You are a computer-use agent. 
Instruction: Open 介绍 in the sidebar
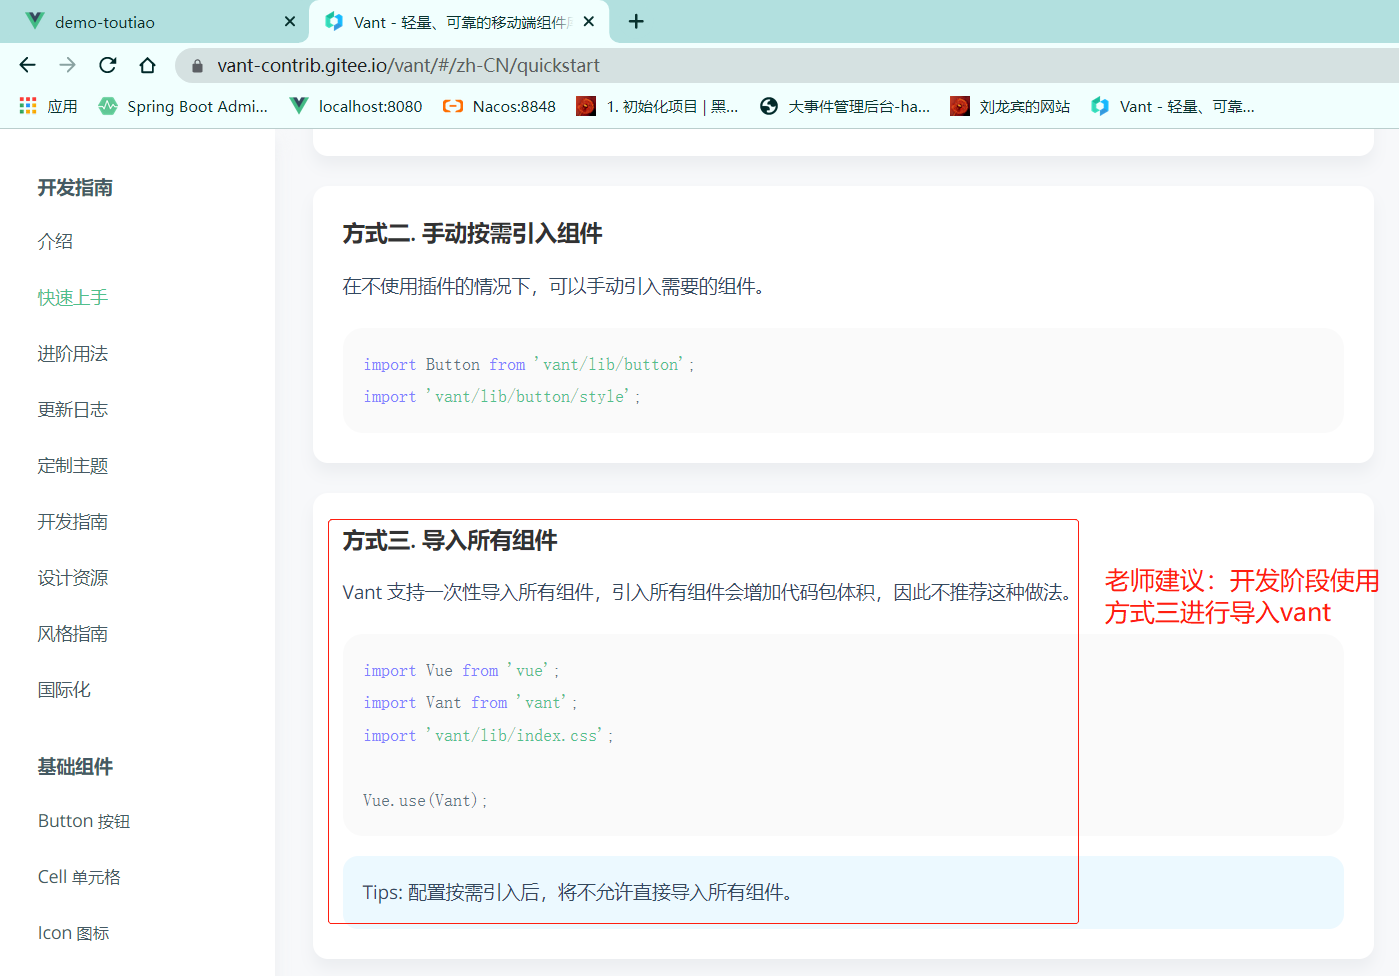point(55,241)
